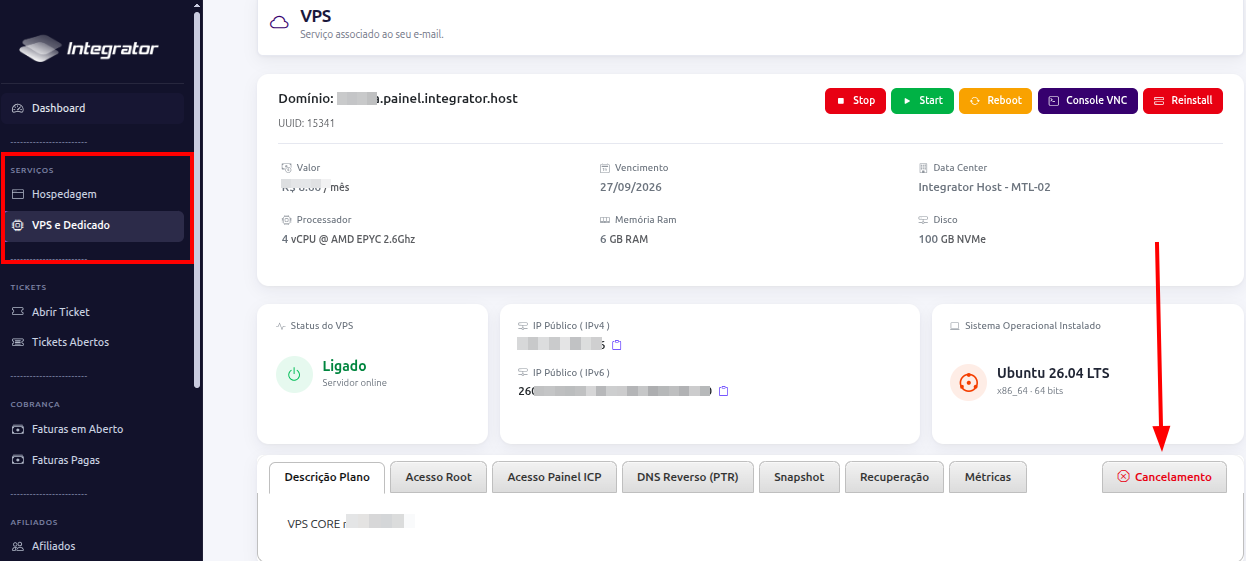Click the Vencimento calendar icon

pyautogui.click(x=605, y=168)
